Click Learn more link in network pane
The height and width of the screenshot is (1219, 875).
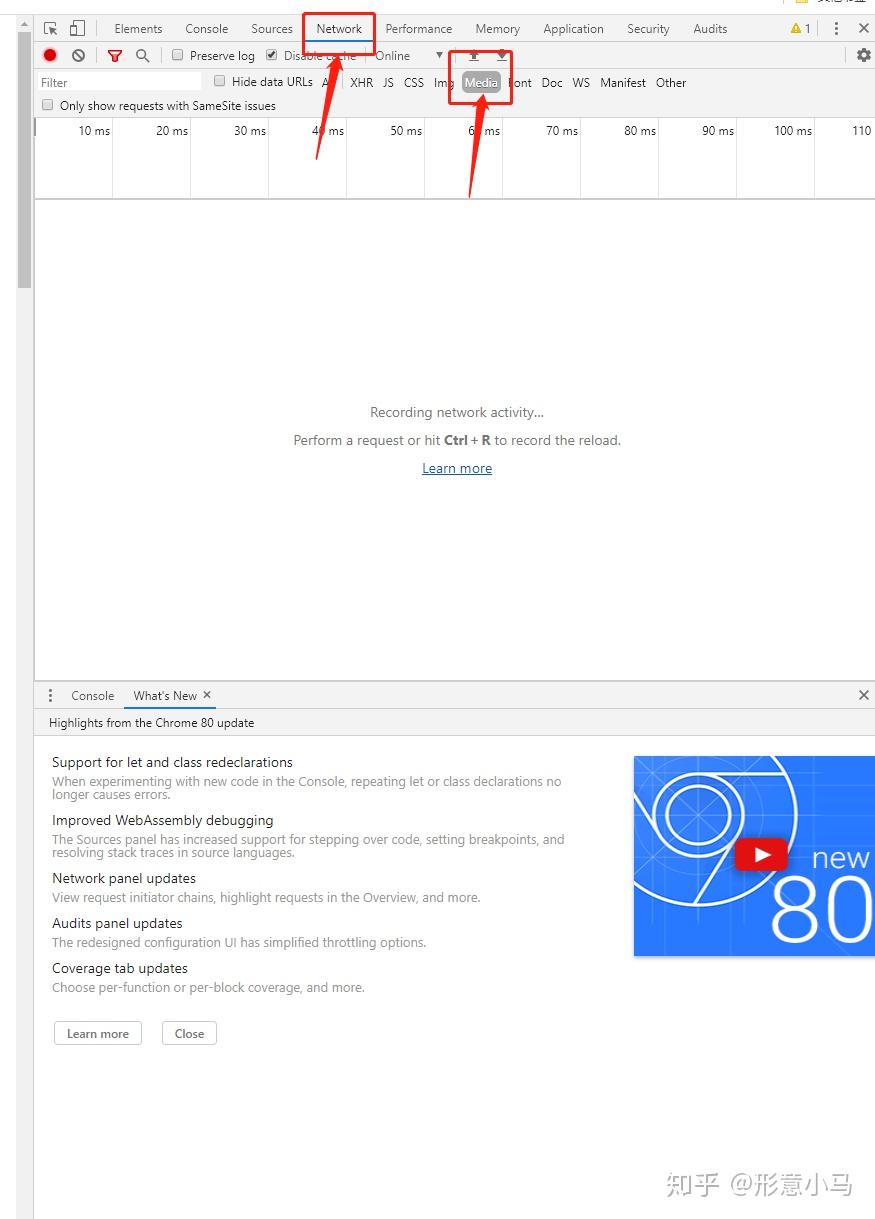[457, 468]
